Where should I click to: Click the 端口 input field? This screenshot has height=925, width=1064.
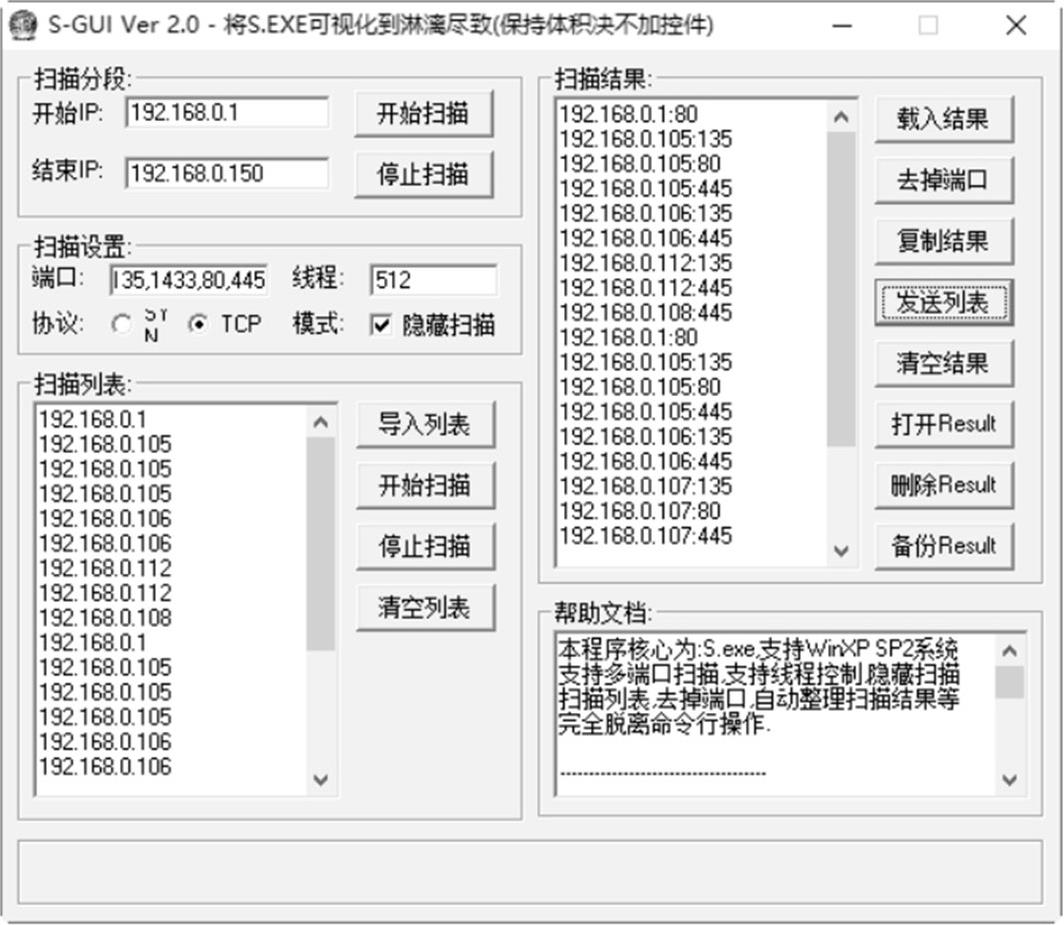(x=189, y=280)
